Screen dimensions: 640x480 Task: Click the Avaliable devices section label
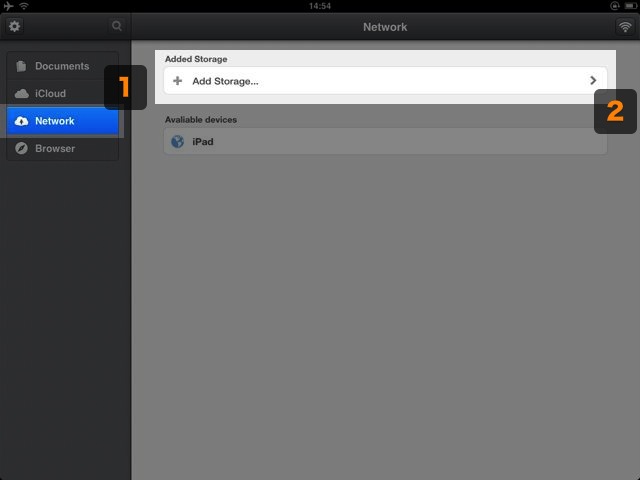click(201, 120)
